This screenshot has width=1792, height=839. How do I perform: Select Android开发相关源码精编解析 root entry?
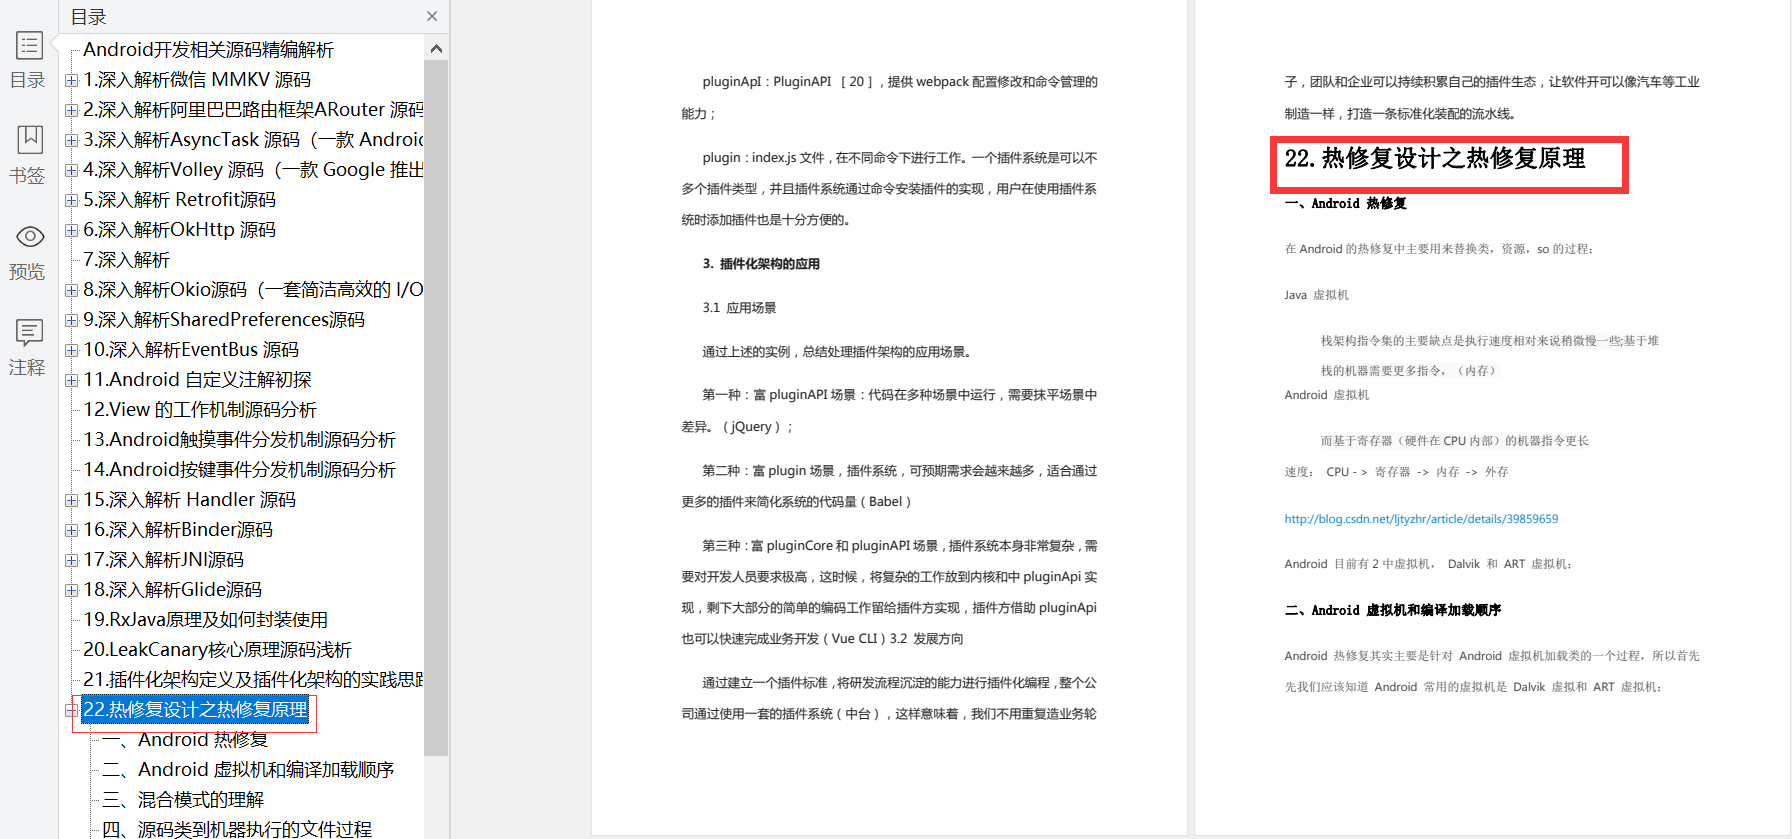208,49
